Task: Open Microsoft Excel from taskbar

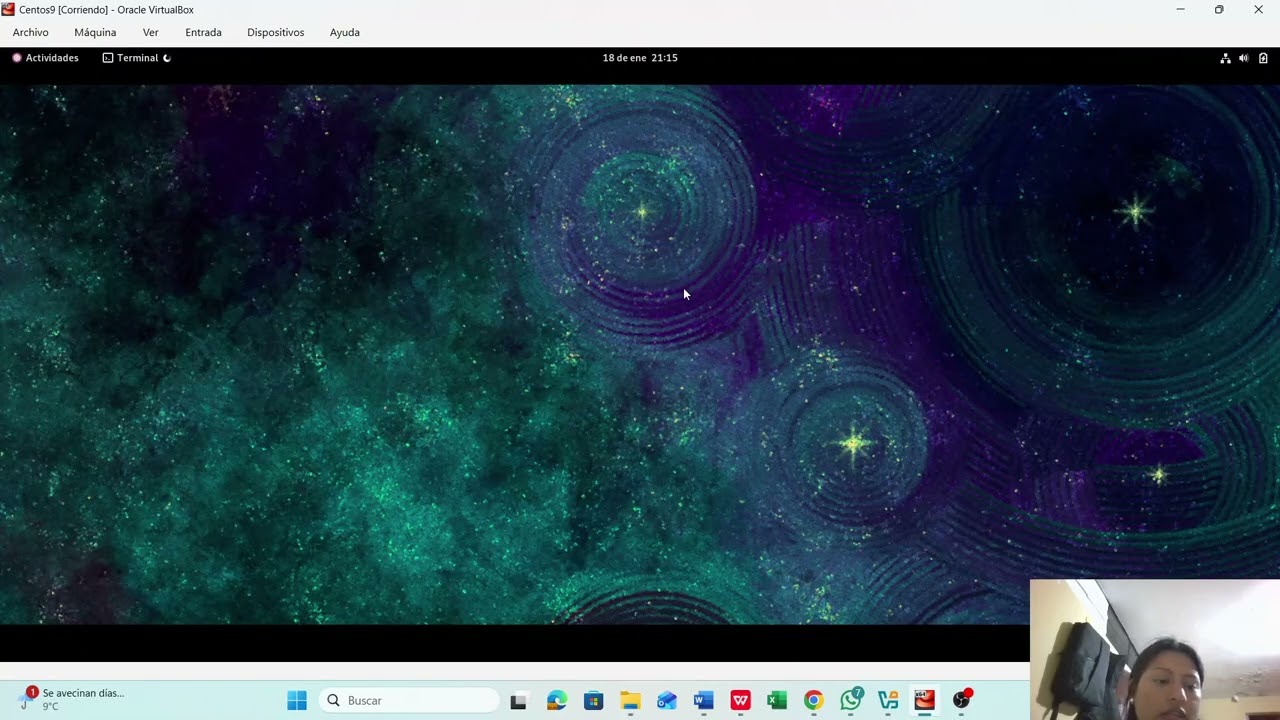Action: pos(777,700)
